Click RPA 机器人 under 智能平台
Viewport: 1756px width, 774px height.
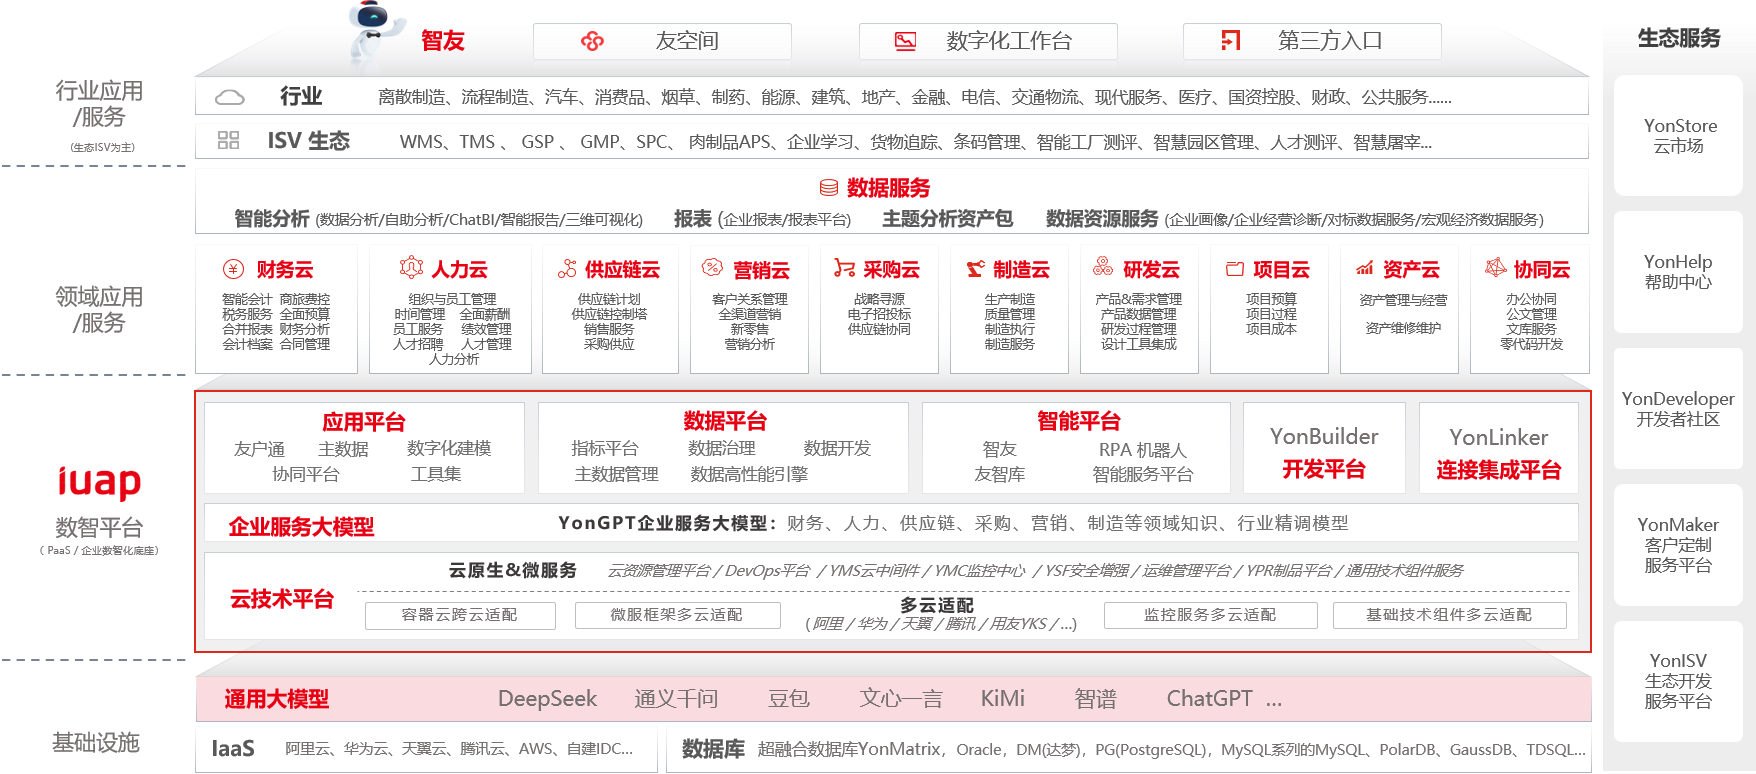coord(1142,450)
